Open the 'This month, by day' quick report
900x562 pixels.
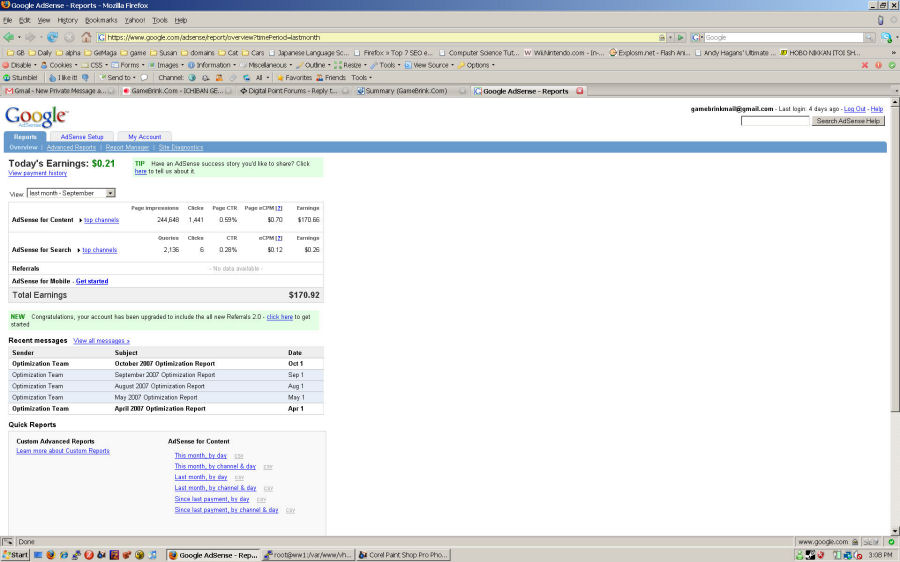tap(200, 455)
